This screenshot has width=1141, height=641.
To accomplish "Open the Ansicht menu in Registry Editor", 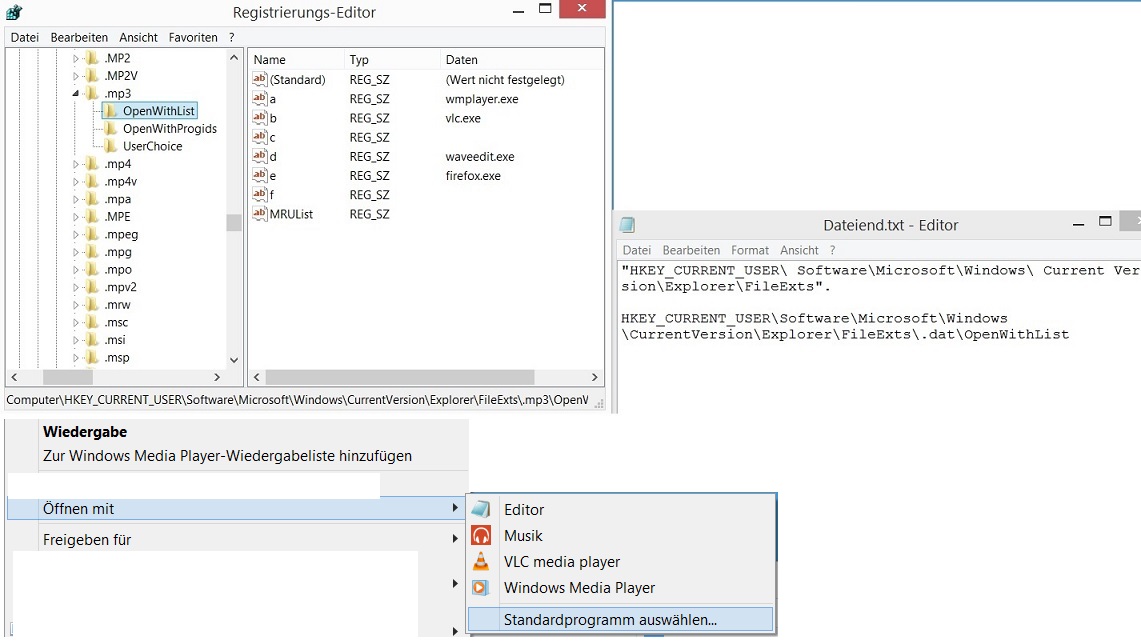I will tap(138, 37).
